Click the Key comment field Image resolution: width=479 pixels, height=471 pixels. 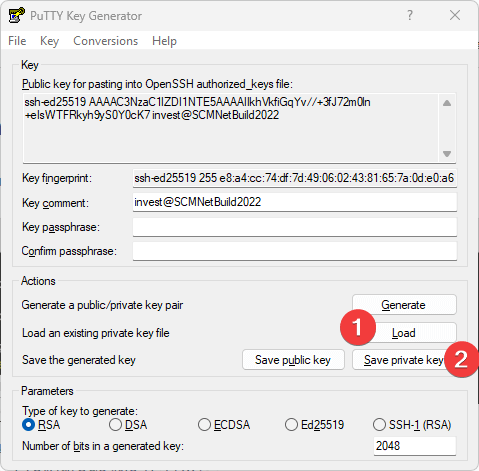click(x=295, y=202)
